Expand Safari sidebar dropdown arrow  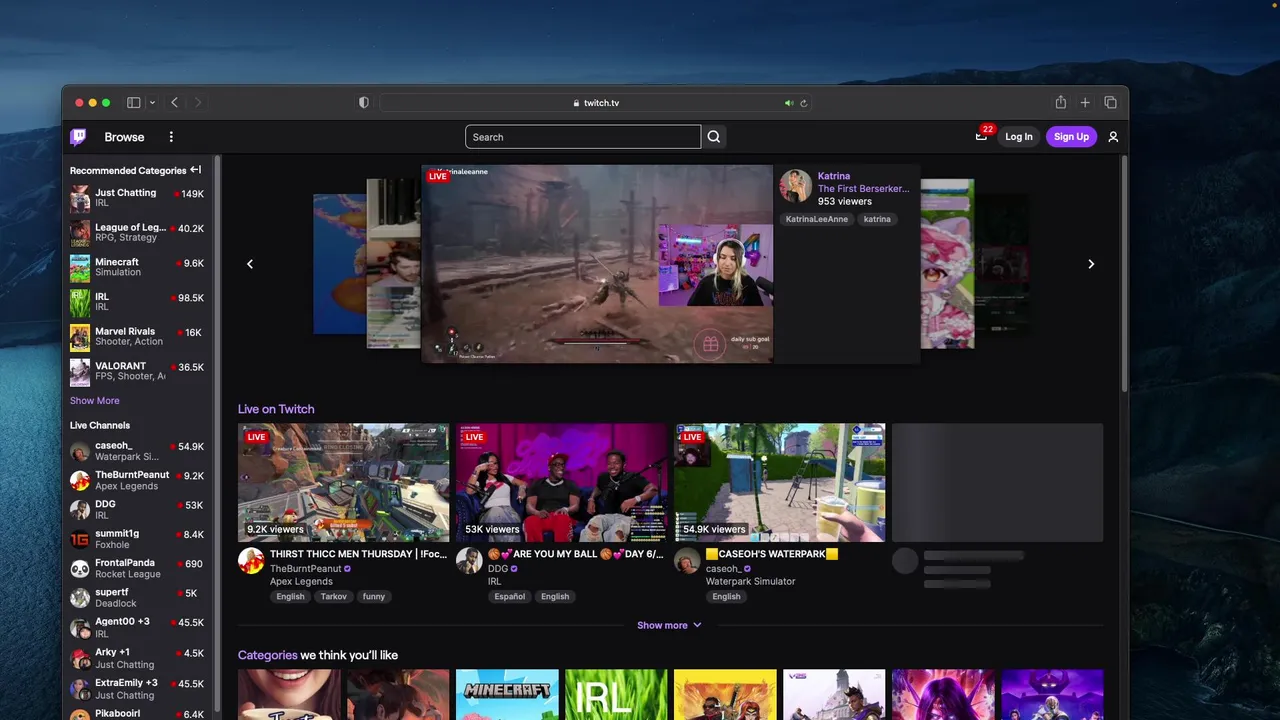click(x=152, y=103)
